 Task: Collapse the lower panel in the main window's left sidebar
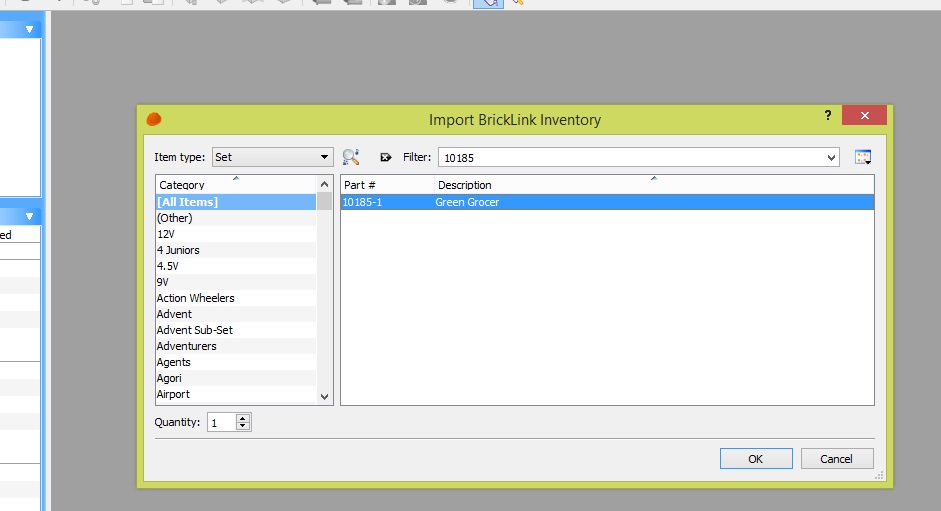click(x=29, y=216)
